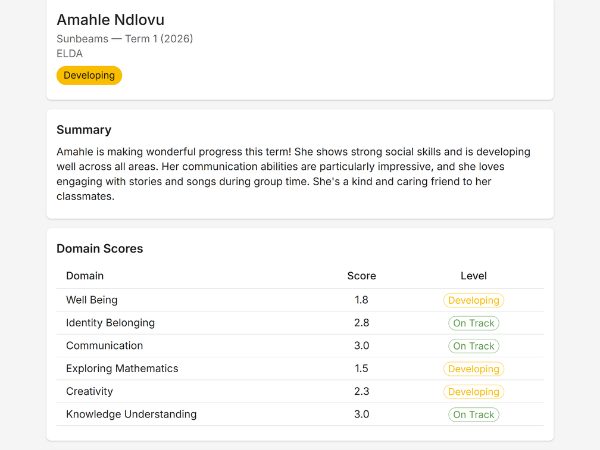Click the Creativity domain name

[x=89, y=392]
